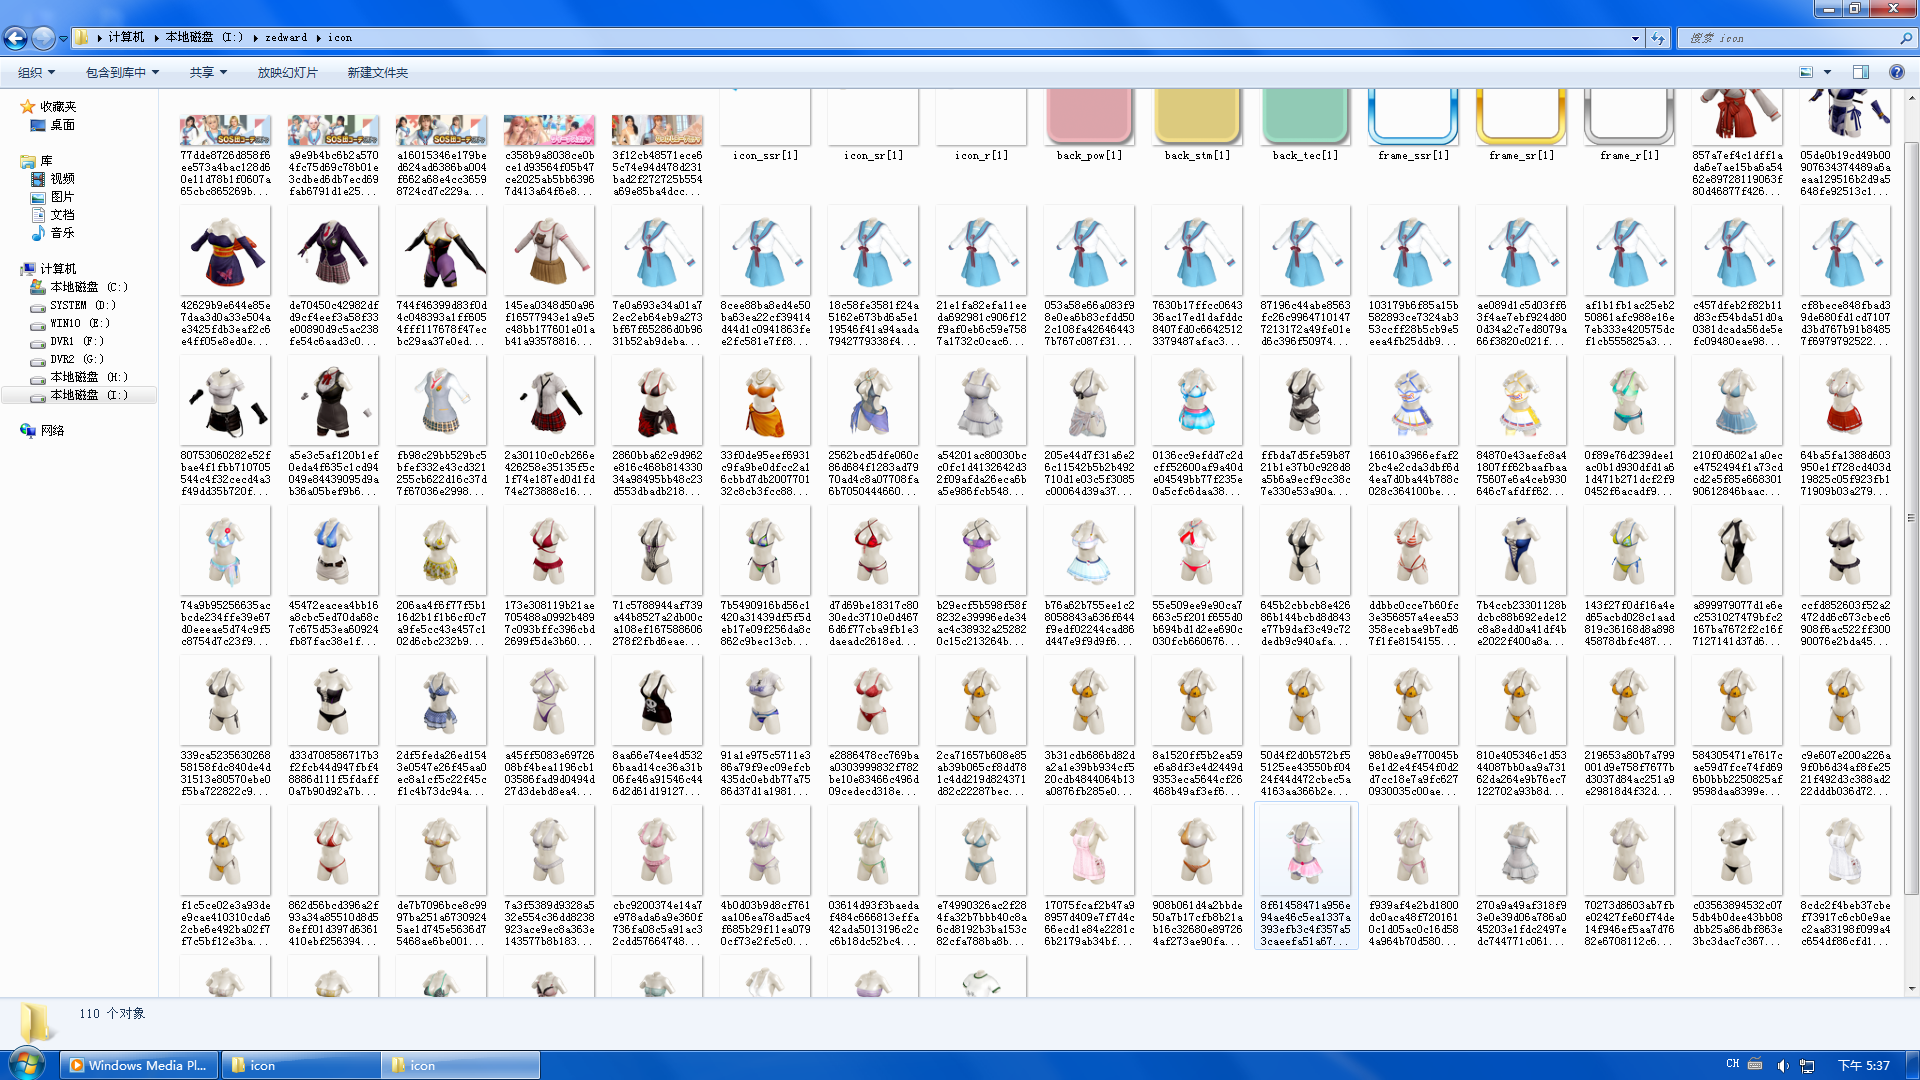The image size is (1920, 1080).
Task: Open 文档 library
Action: pos(62,214)
